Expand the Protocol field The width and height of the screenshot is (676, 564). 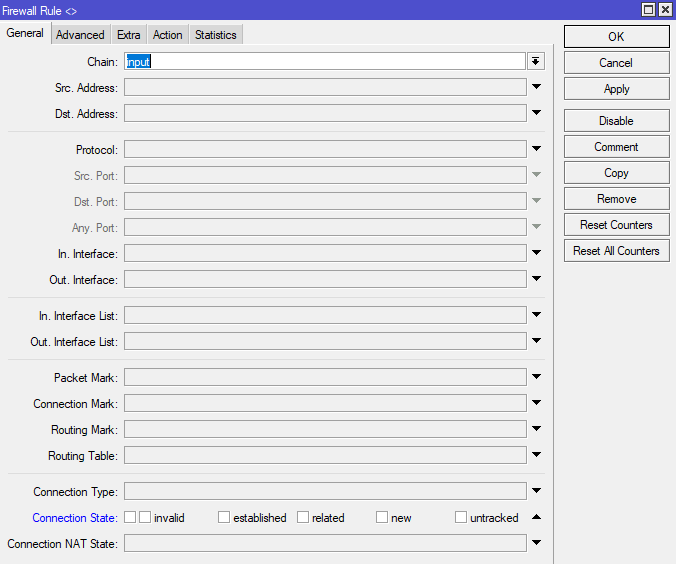(x=537, y=149)
